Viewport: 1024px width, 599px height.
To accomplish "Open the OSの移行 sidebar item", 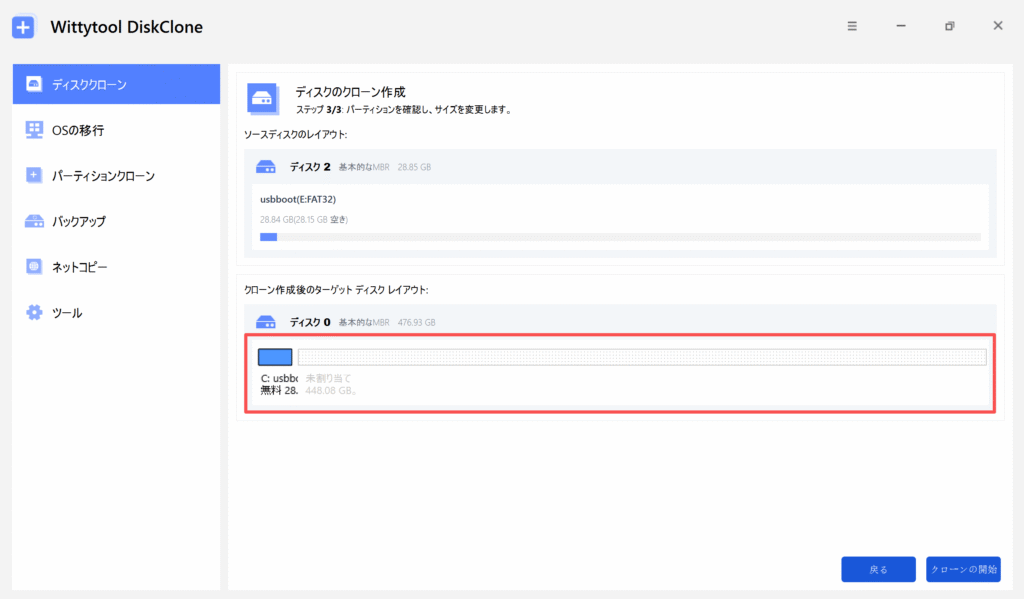I will click(x=116, y=130).
